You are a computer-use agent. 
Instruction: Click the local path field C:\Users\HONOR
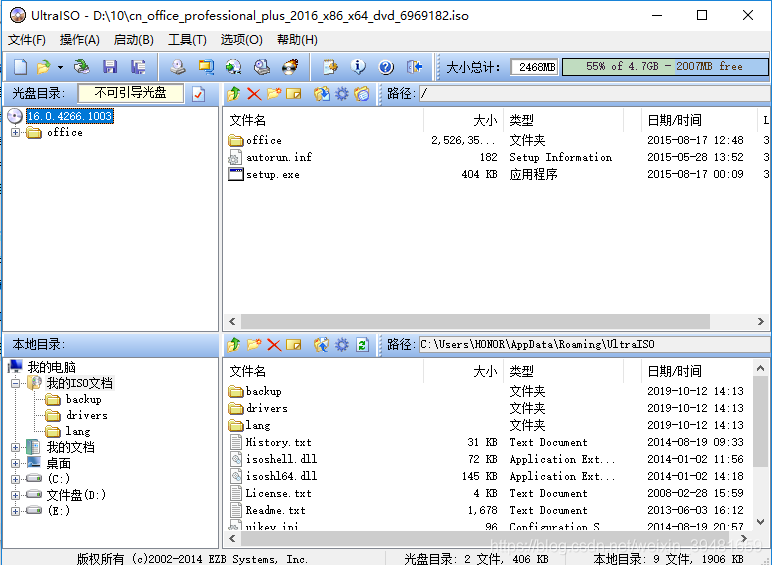595,345
